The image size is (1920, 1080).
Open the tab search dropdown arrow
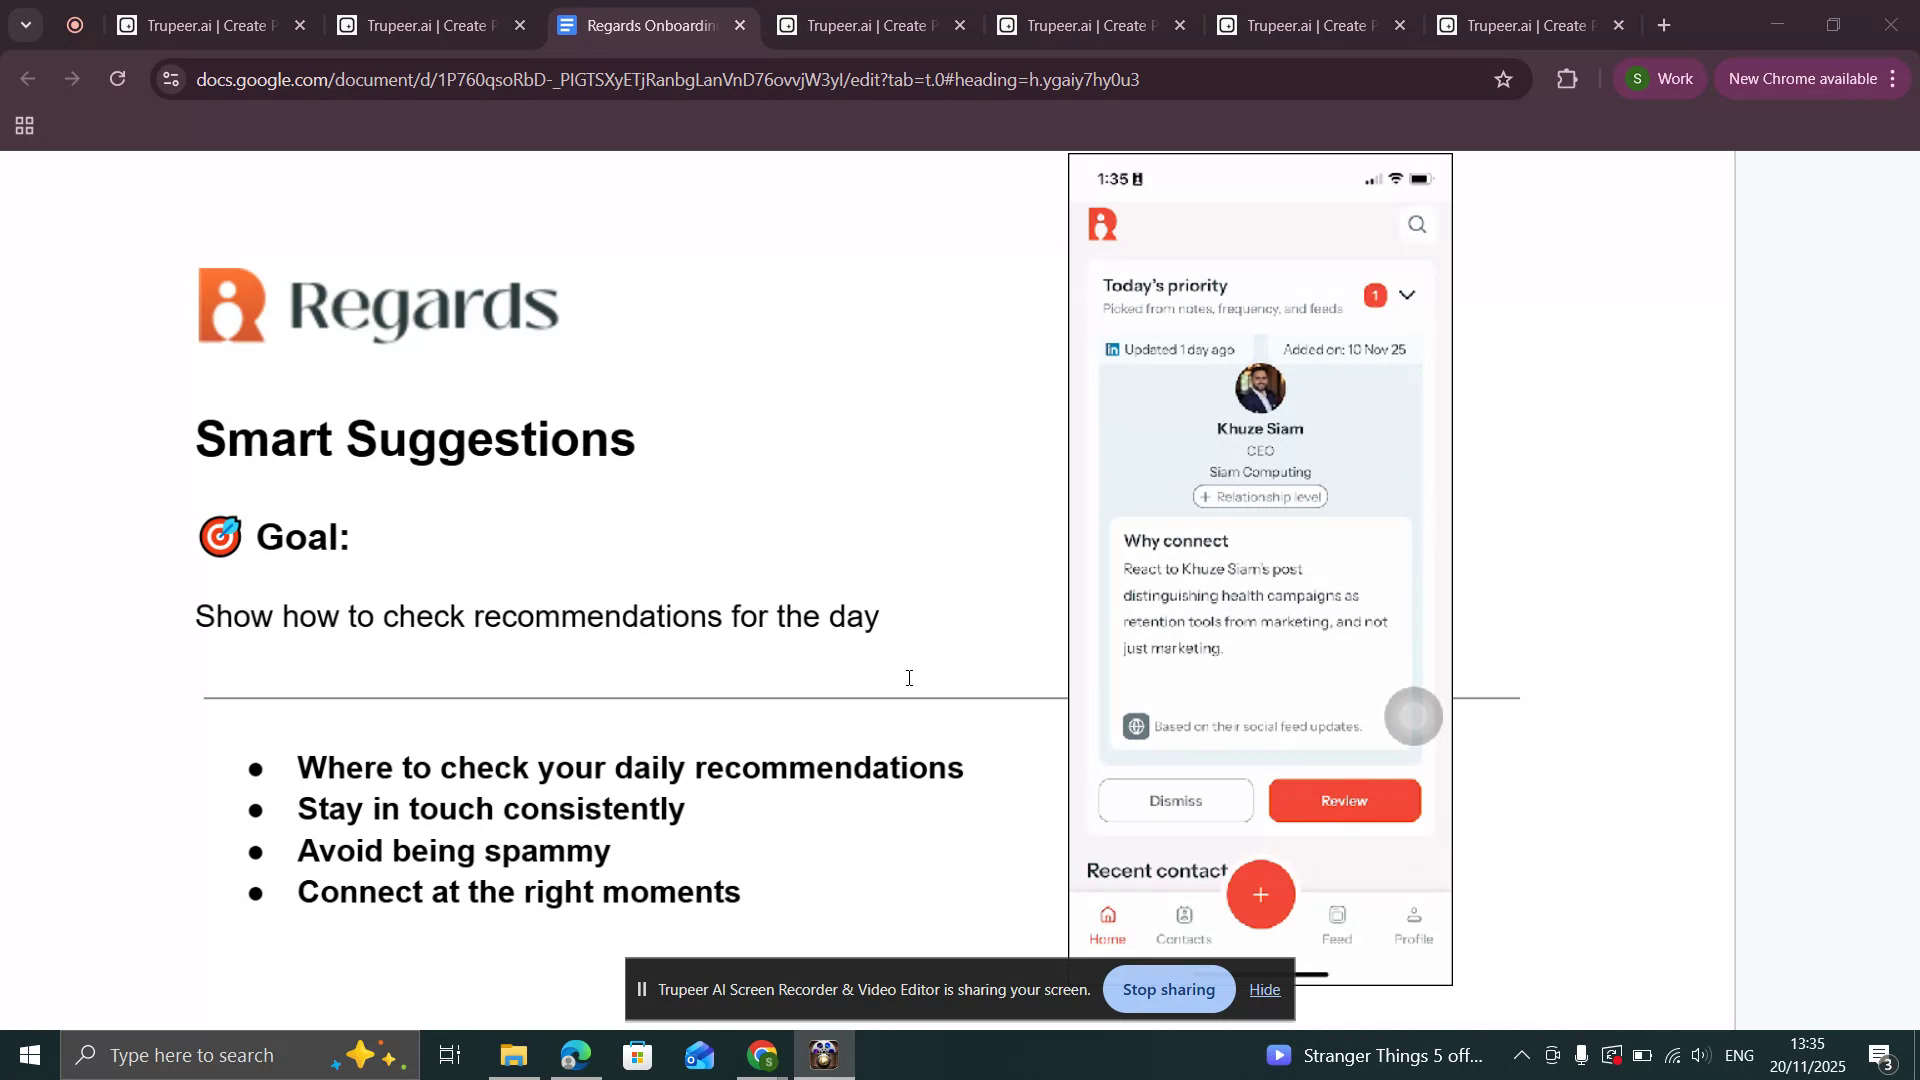[x=26, y=25]
